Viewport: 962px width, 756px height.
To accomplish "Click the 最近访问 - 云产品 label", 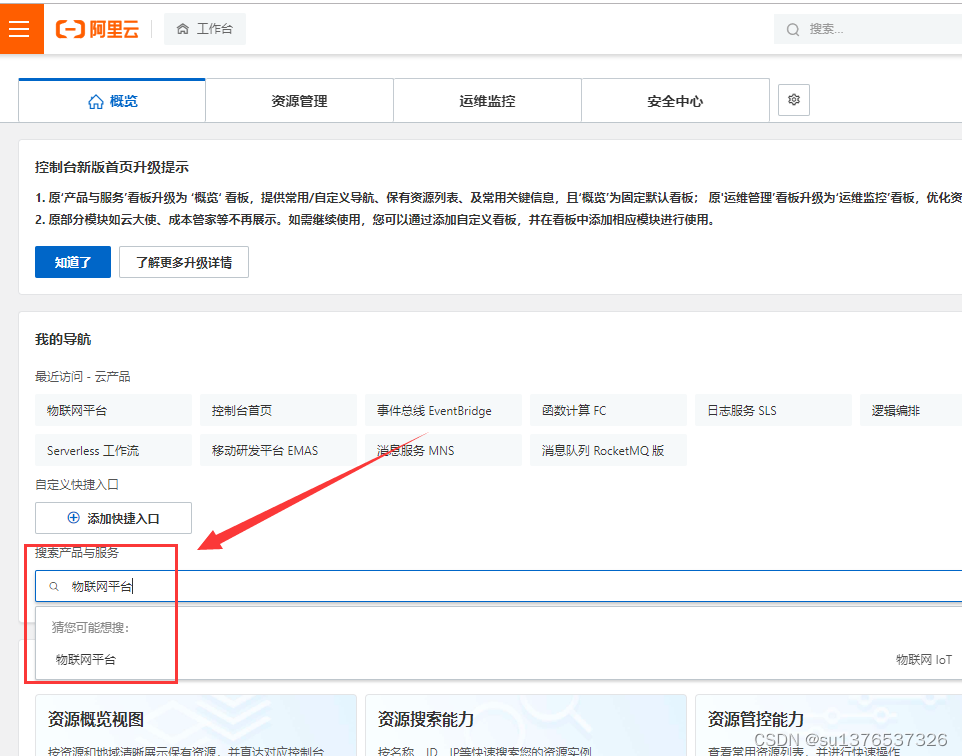I will click(83, 376).
